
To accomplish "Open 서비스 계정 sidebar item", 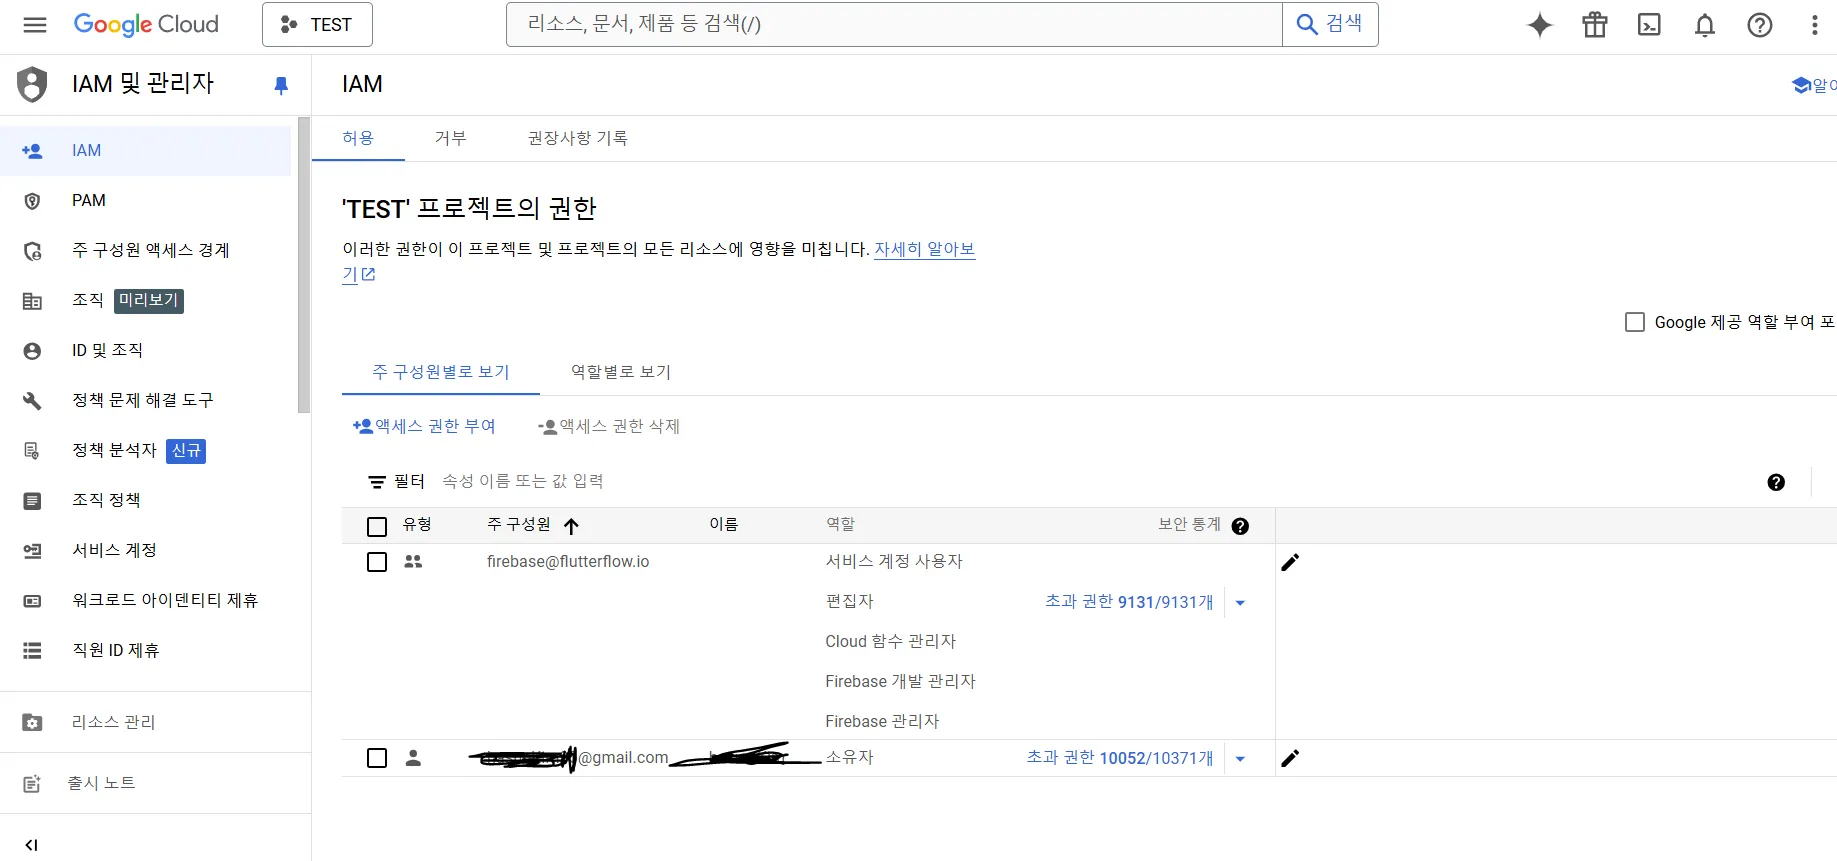I will [x=146, y=551].
